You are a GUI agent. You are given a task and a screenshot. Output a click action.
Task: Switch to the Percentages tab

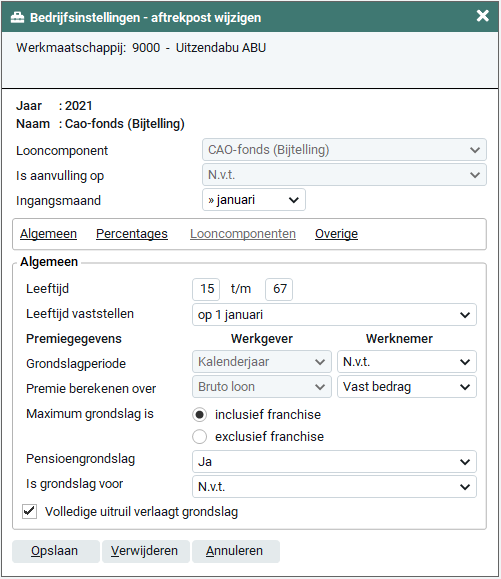coord(132,234)
